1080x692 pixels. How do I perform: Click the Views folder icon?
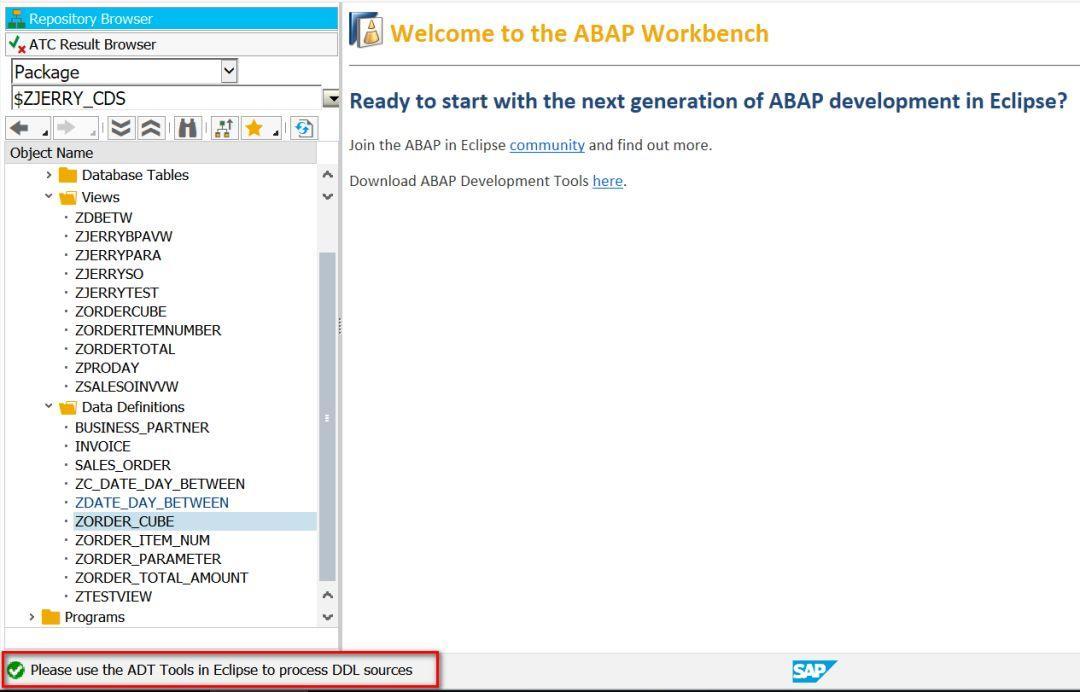(68, 198)
